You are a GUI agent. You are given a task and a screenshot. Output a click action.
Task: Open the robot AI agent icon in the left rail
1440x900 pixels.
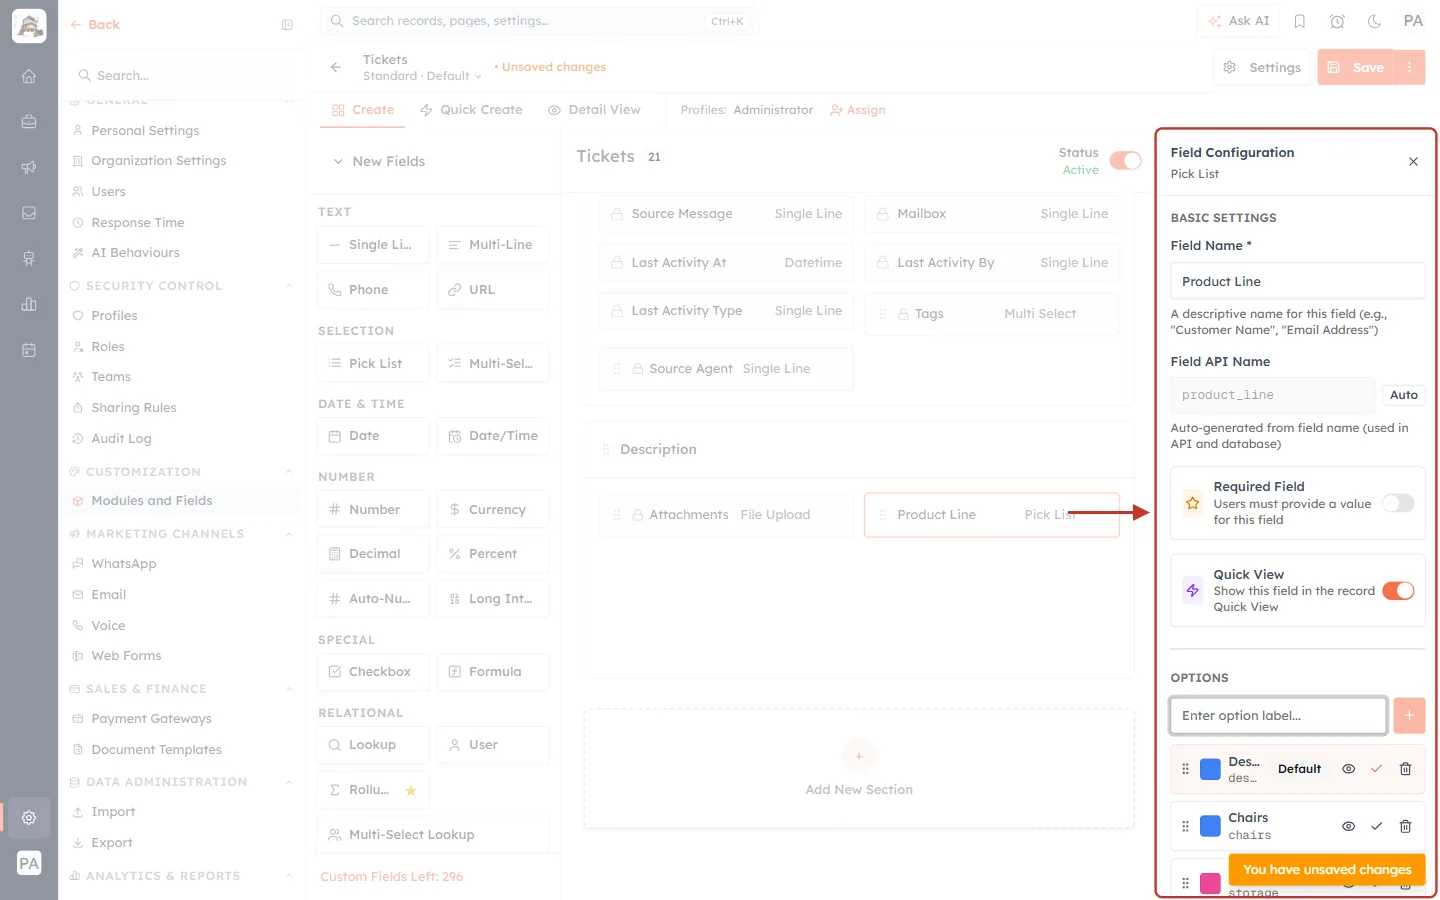[x=29, y=259]
